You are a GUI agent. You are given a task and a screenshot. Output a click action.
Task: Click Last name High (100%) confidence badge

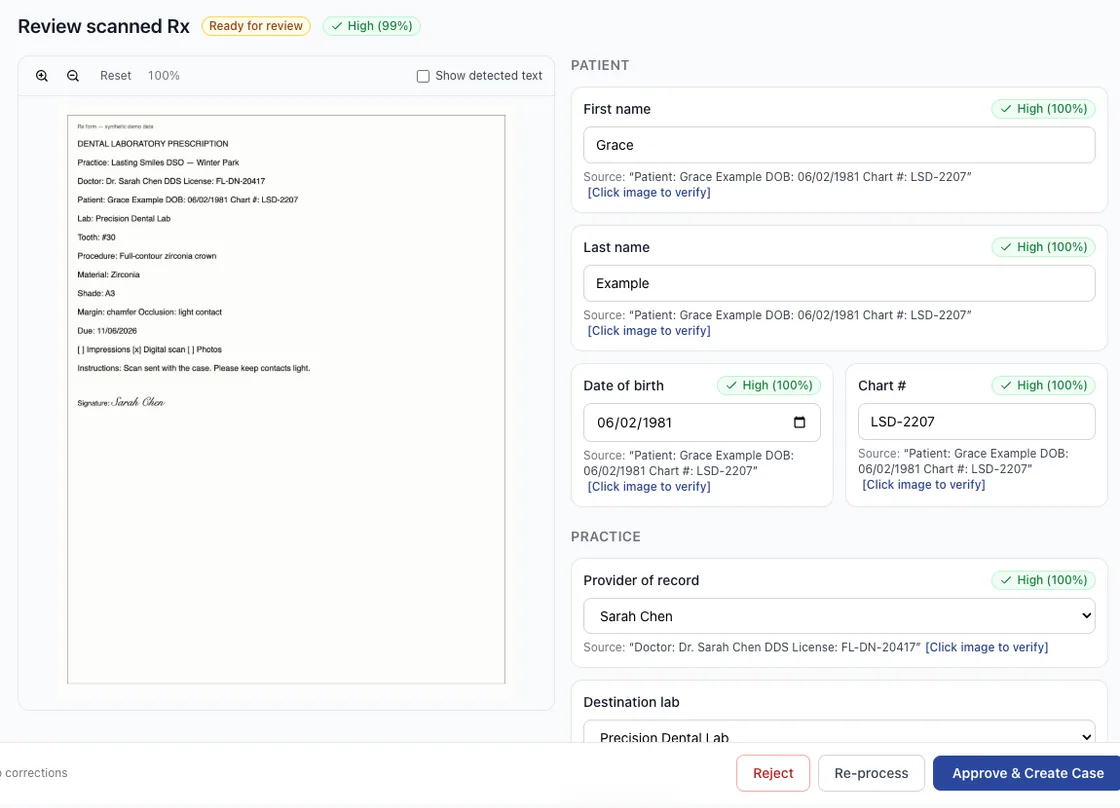pyautogui.click(x=1044, y=247)
